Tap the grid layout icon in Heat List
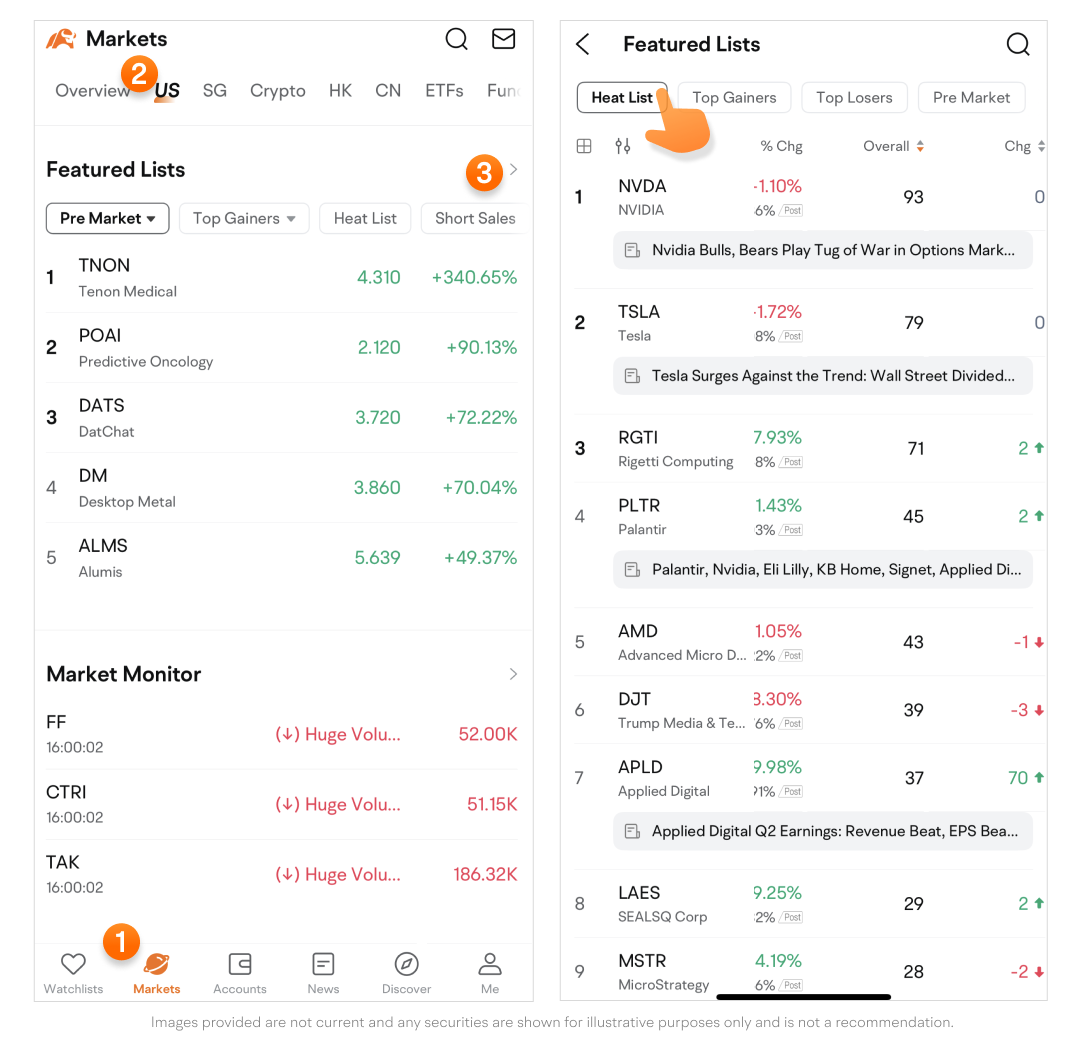Viewport: 1080px width, 1052px height. pyautogui.click(x=584, y=146)
